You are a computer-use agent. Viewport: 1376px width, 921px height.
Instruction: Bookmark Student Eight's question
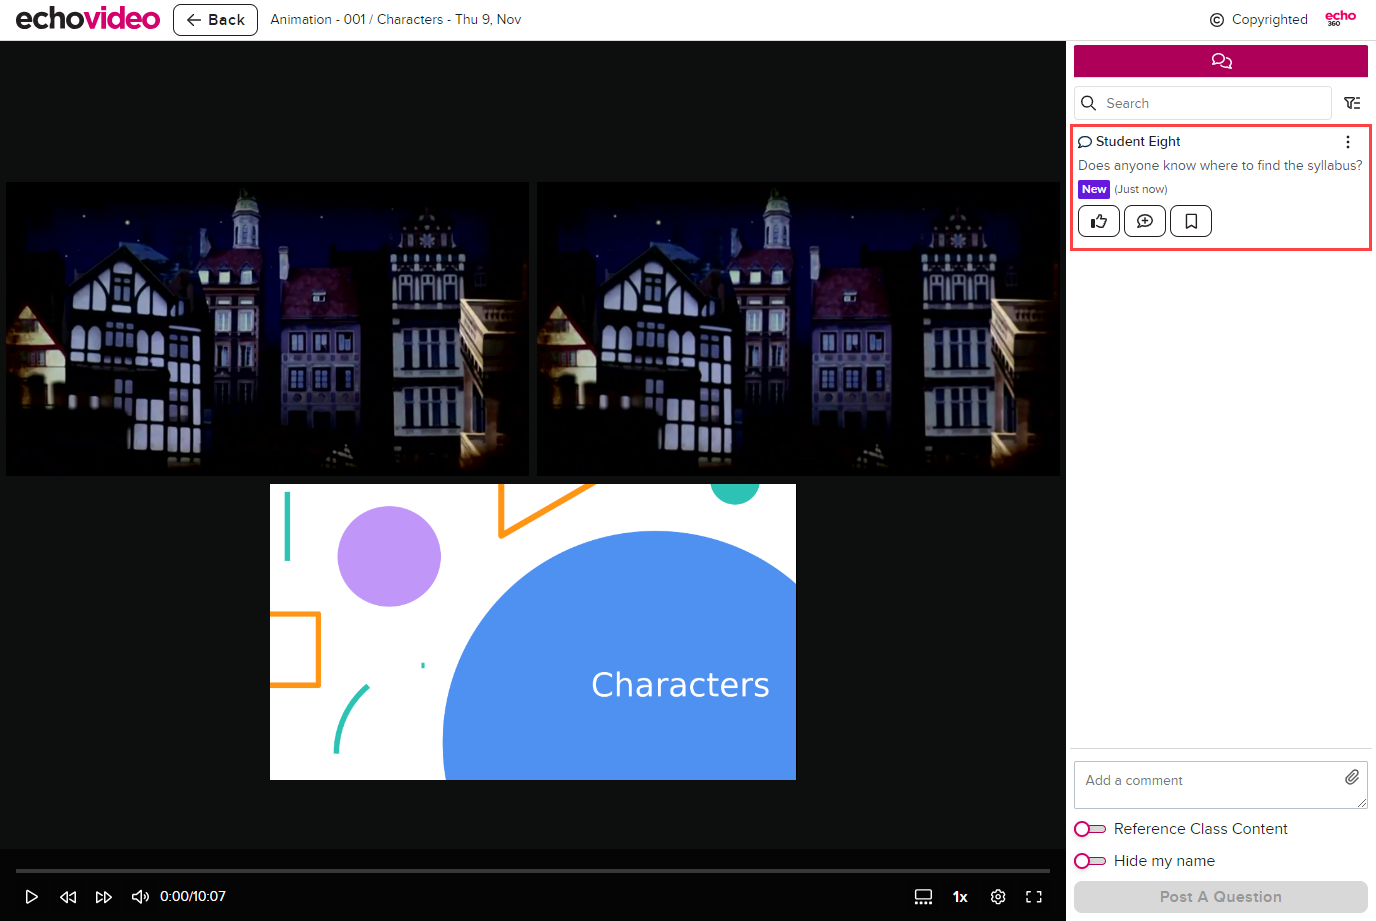tap(1191, 221)
